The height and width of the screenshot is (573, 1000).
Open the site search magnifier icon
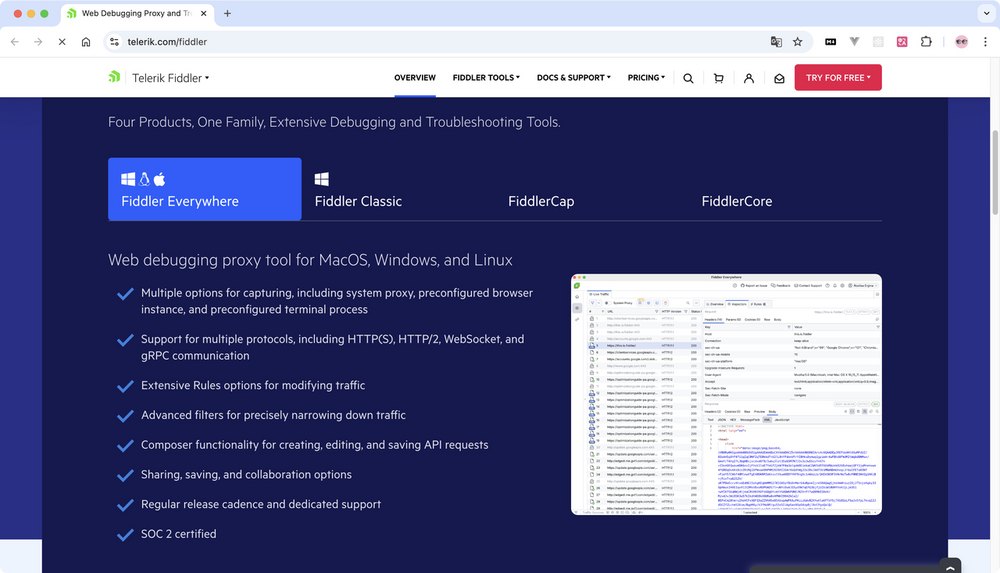688,78
